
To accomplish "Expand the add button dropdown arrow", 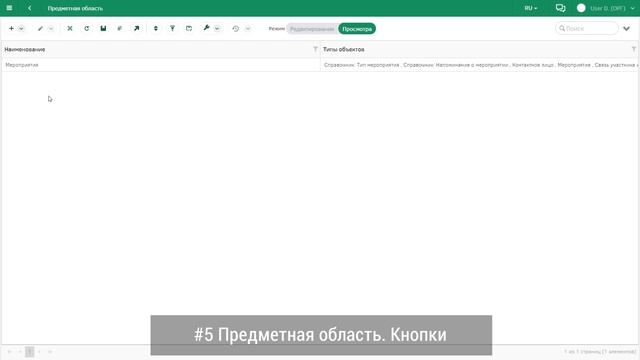I will (x=21, y=29).
